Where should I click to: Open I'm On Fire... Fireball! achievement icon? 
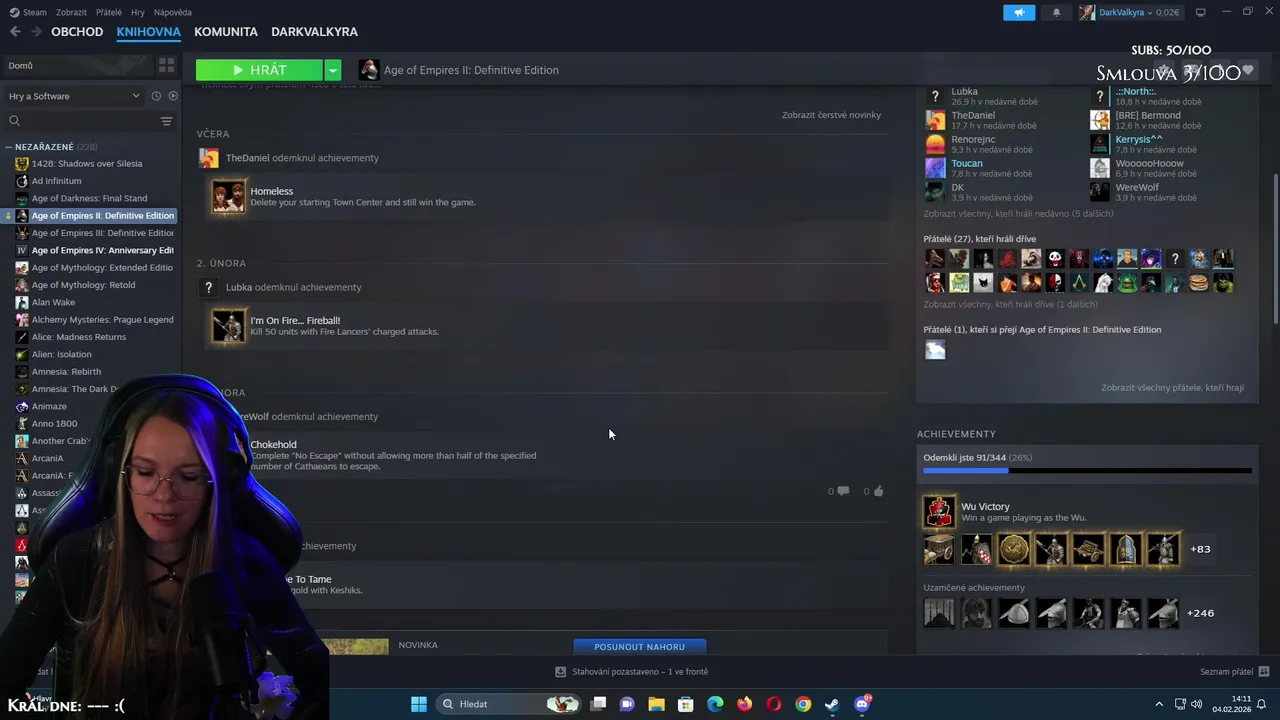(228, 326)
